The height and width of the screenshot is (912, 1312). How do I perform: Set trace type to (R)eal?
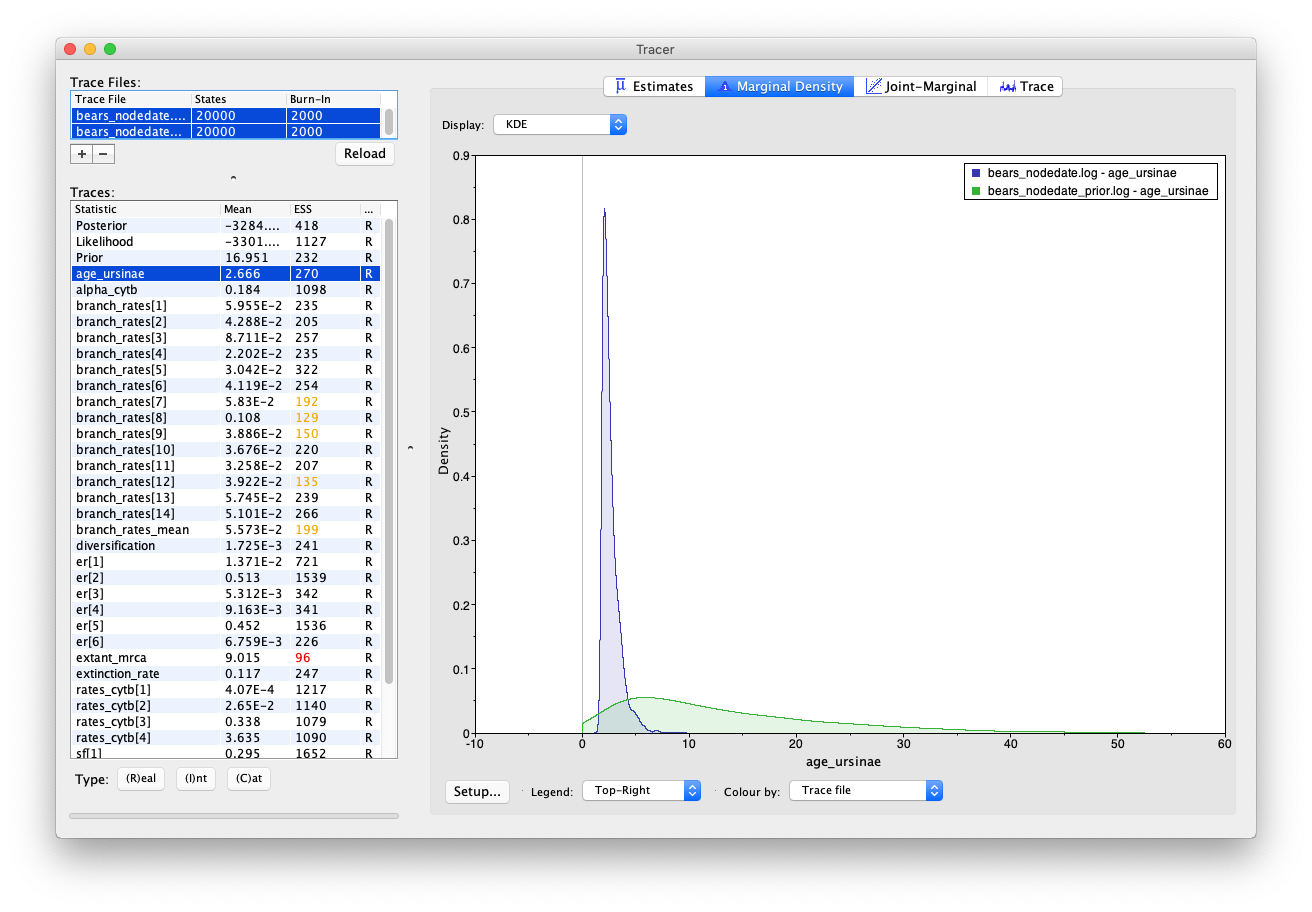point(141,779)
